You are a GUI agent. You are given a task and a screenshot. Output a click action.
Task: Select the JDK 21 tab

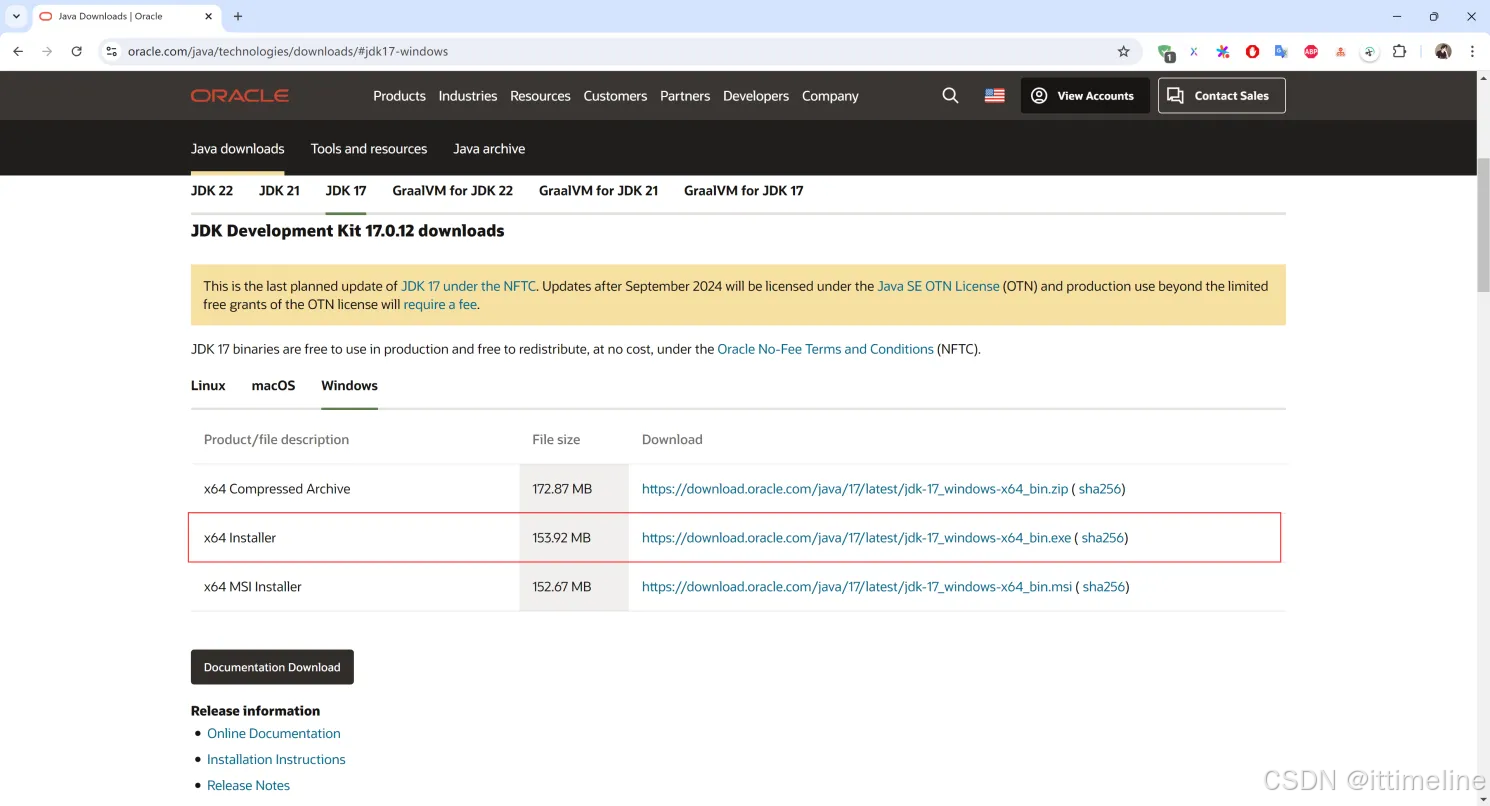click(279, 190)
